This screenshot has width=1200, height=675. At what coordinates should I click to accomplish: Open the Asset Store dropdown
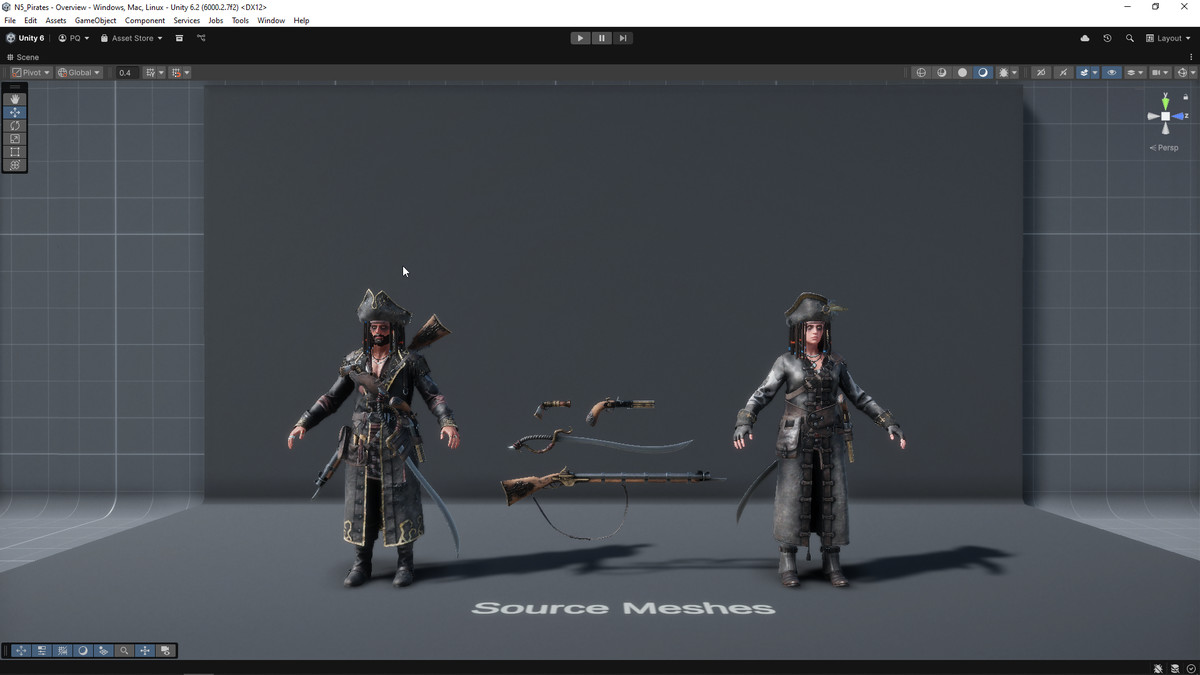[131, 38]
